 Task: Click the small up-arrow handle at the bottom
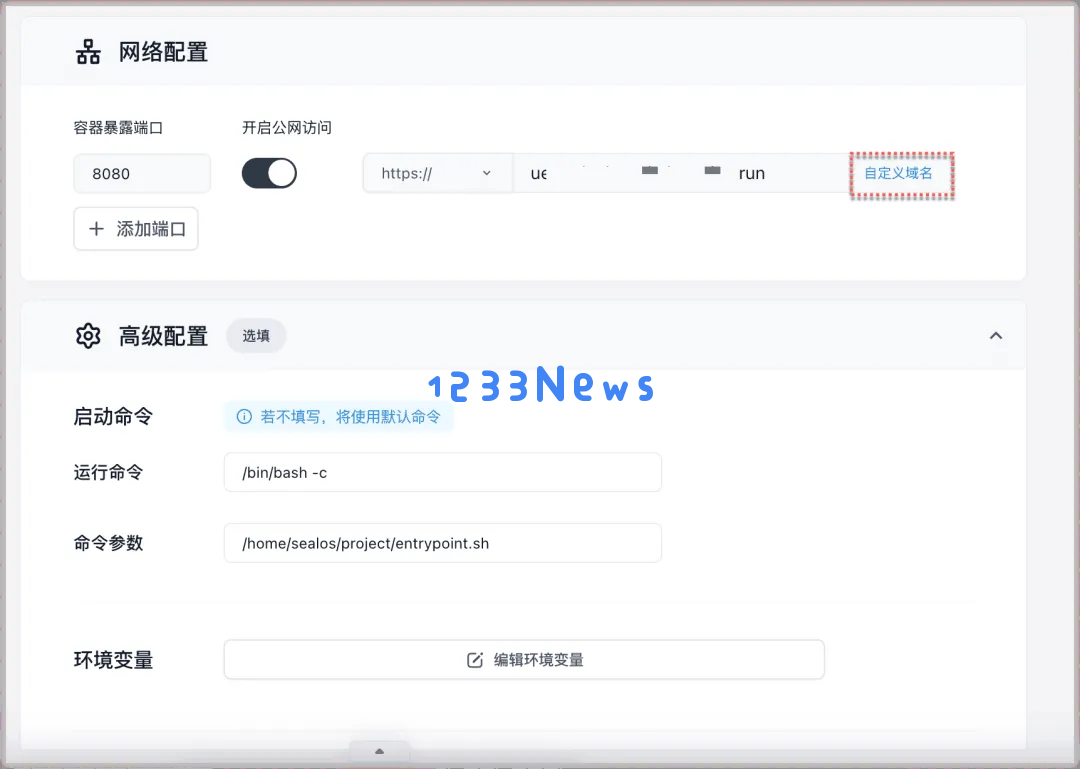tap(380, 751)
